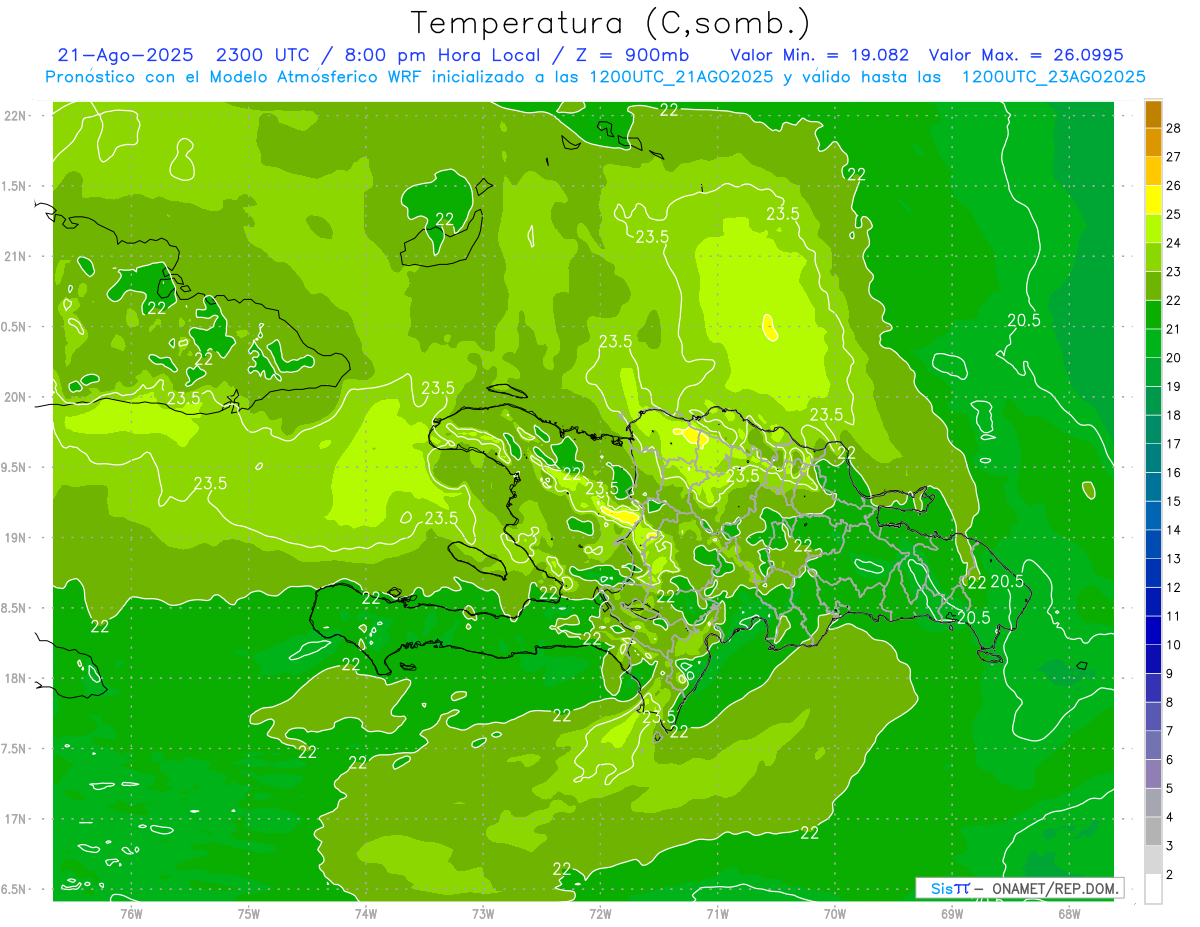1200x927 pixels.
Task: Click the "69W" longitude axis label
Action: point(952,913)
